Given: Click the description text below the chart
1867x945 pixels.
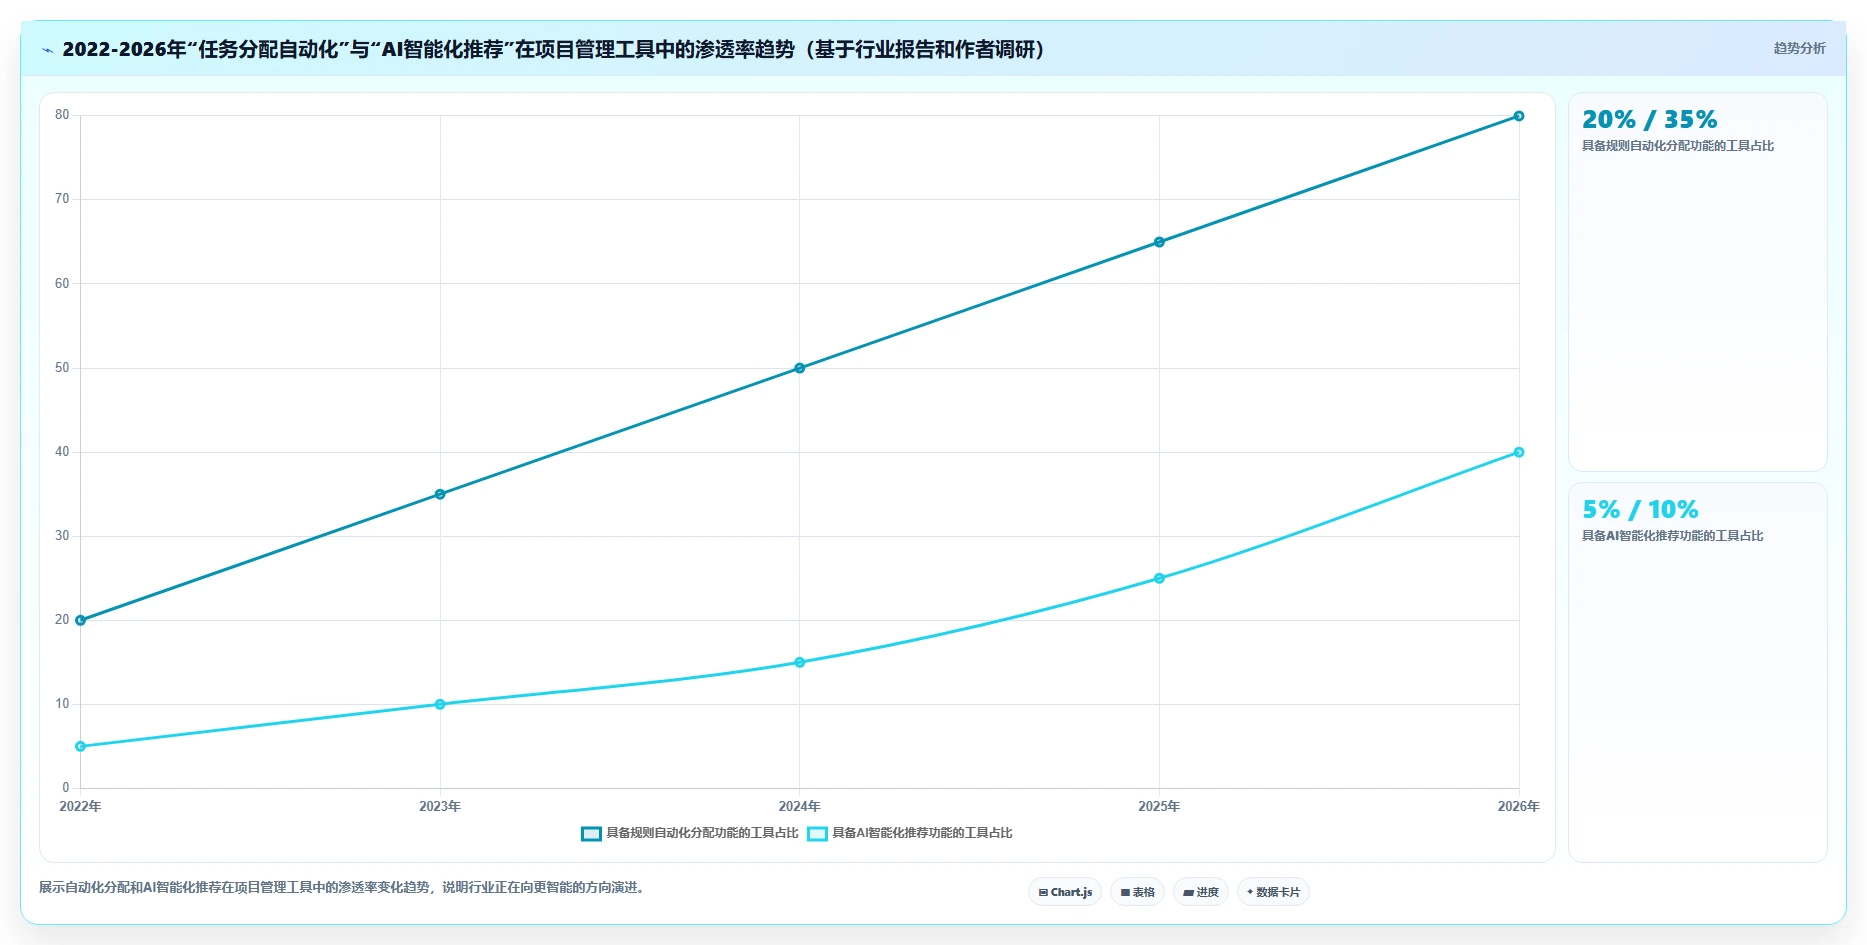Looking at the screenshot, I should [x=344, y=887].
